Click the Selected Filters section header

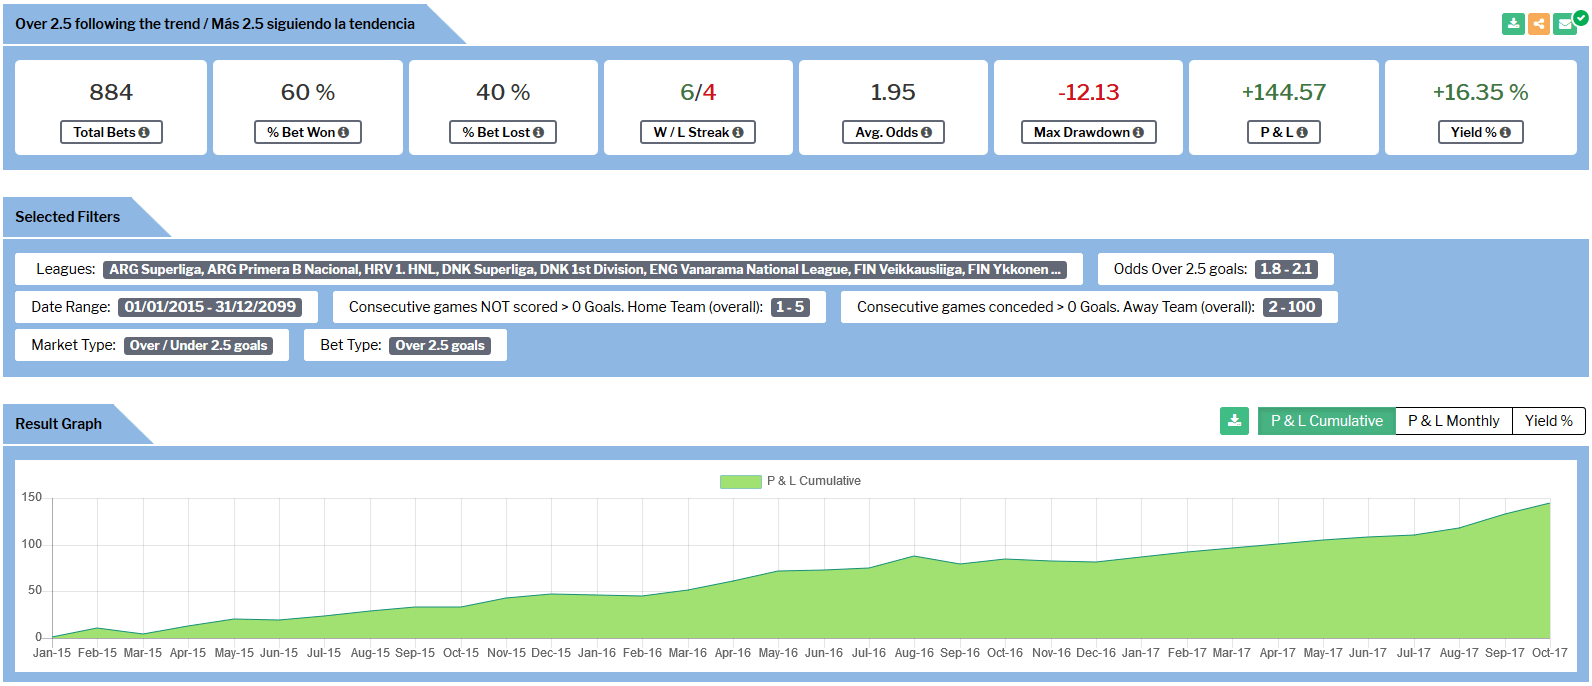[67, 217]
